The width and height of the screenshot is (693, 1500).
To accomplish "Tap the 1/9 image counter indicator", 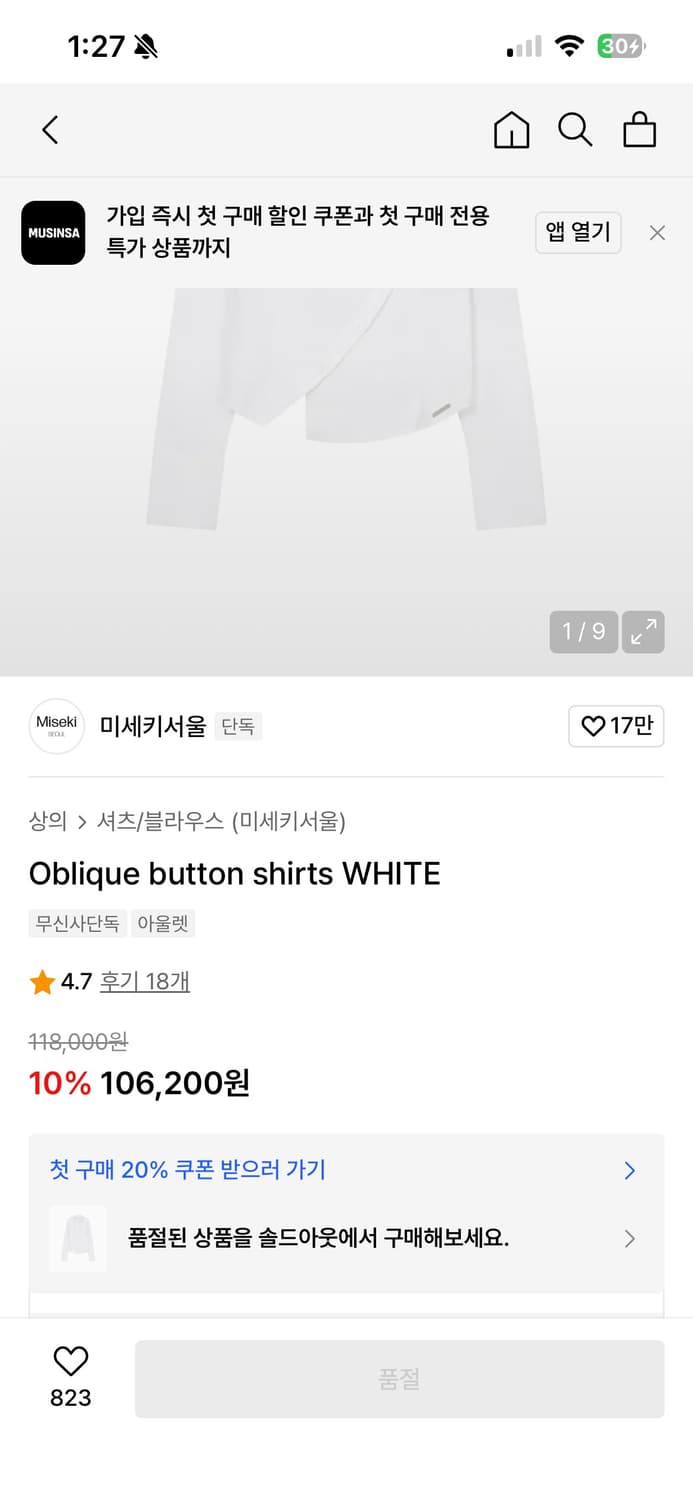I will (x=582, y=632).
